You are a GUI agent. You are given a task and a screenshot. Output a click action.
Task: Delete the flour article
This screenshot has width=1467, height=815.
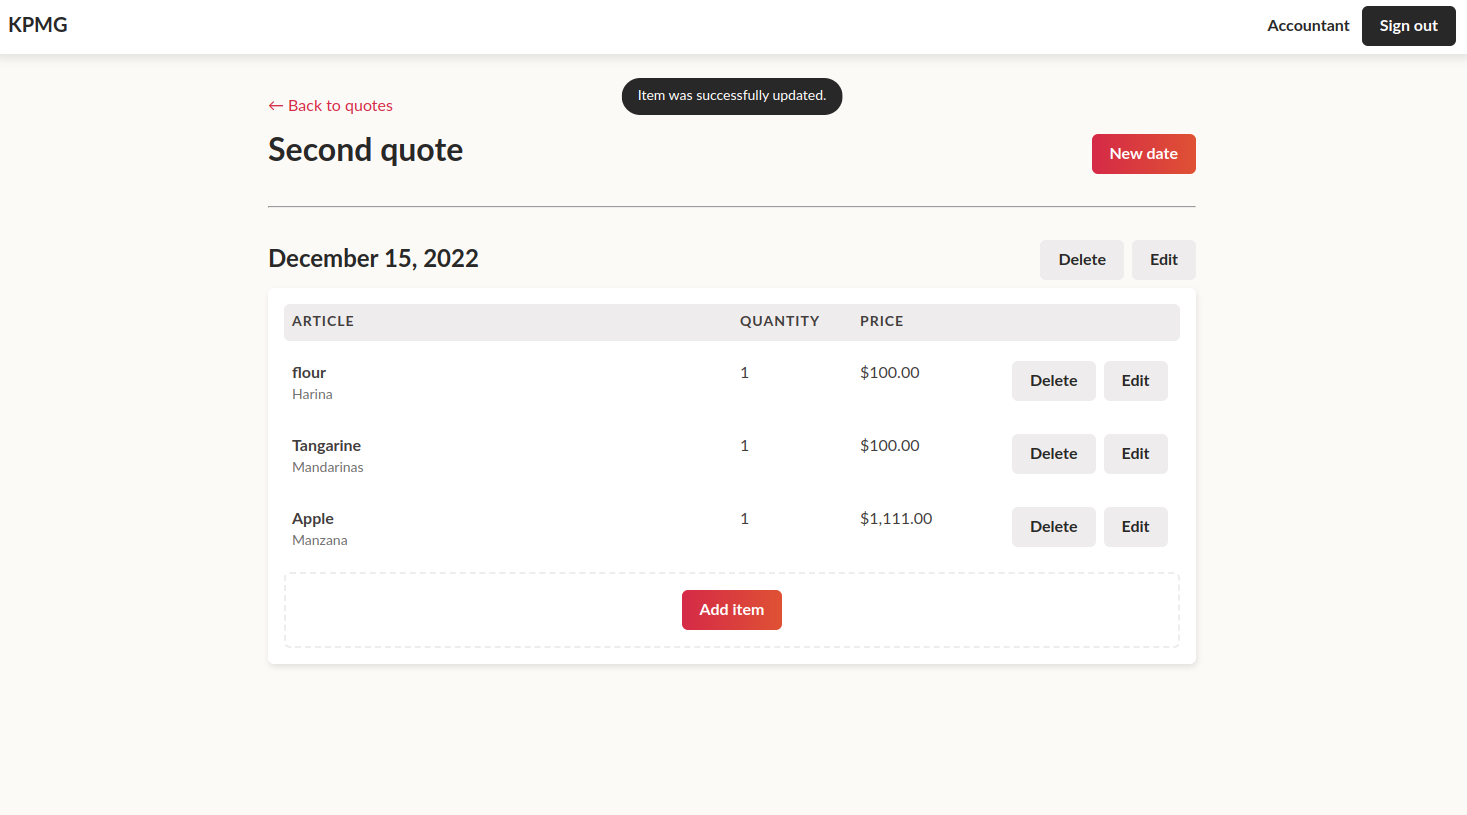pos(1053,381)
